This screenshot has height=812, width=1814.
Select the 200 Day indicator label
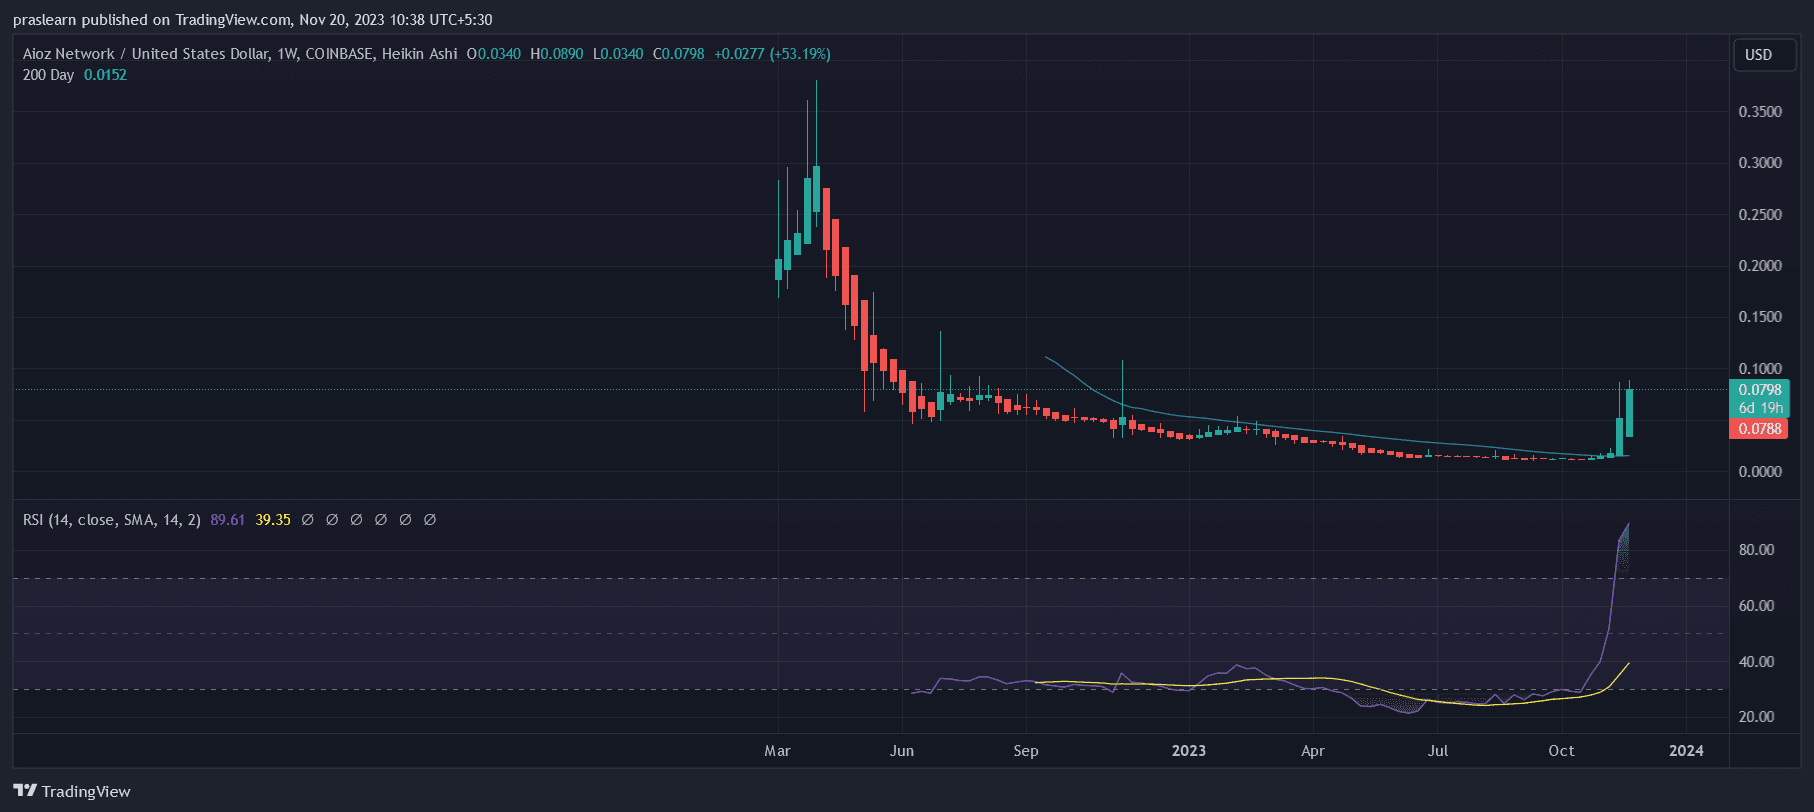(x=48, y=75)
